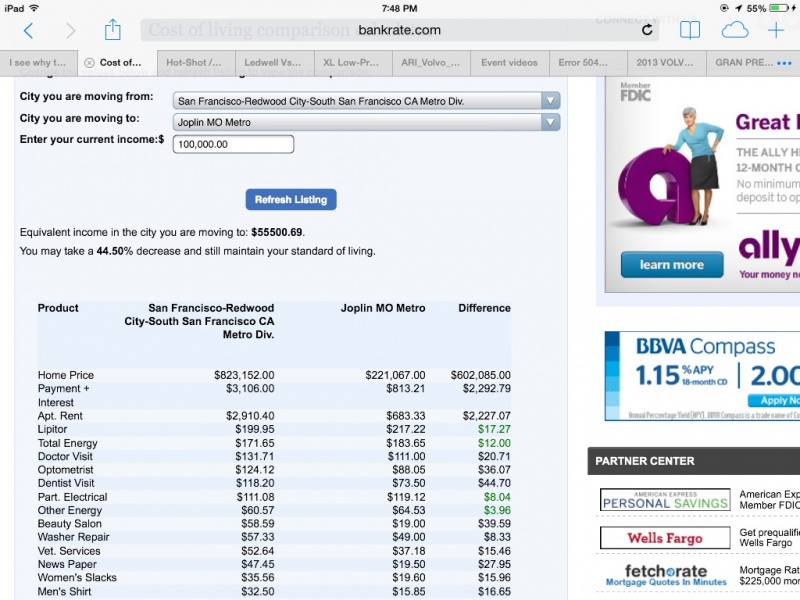The image size is (800, 600).
Task: Switch to the ARI_Volvo tab
Action: click(431, 63)
